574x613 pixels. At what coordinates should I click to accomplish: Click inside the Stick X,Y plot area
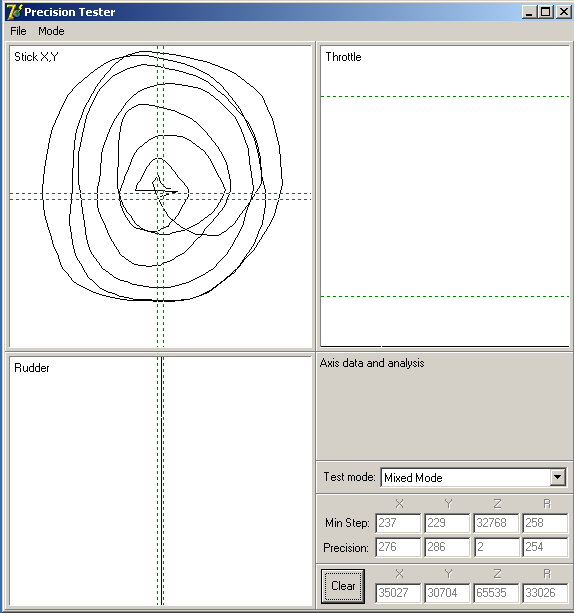(x=160, y=196)
